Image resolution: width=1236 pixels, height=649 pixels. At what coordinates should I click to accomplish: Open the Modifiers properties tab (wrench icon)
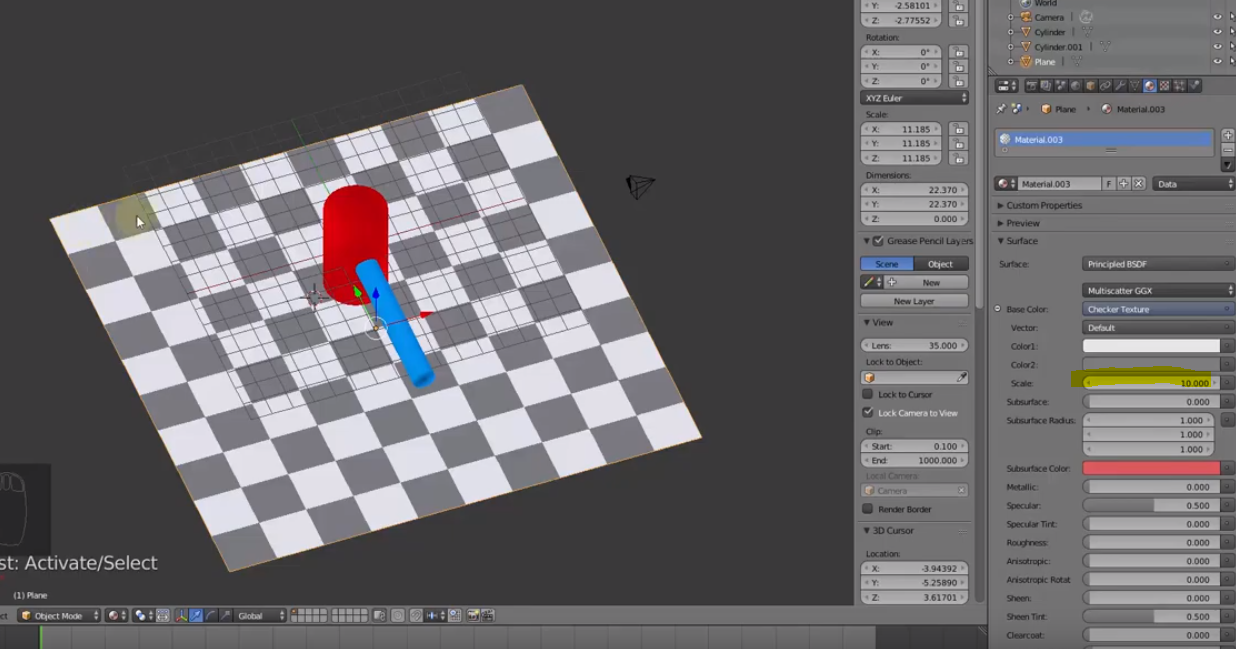[x=1120, y=86]
